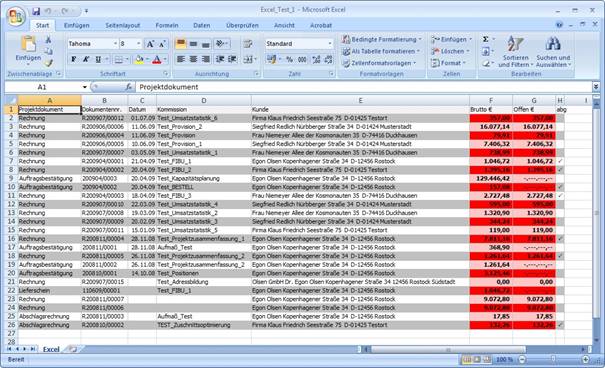Toggle underline formatting (U)
The width and height of the screenshot is (605, 368).
click(98, 59)
